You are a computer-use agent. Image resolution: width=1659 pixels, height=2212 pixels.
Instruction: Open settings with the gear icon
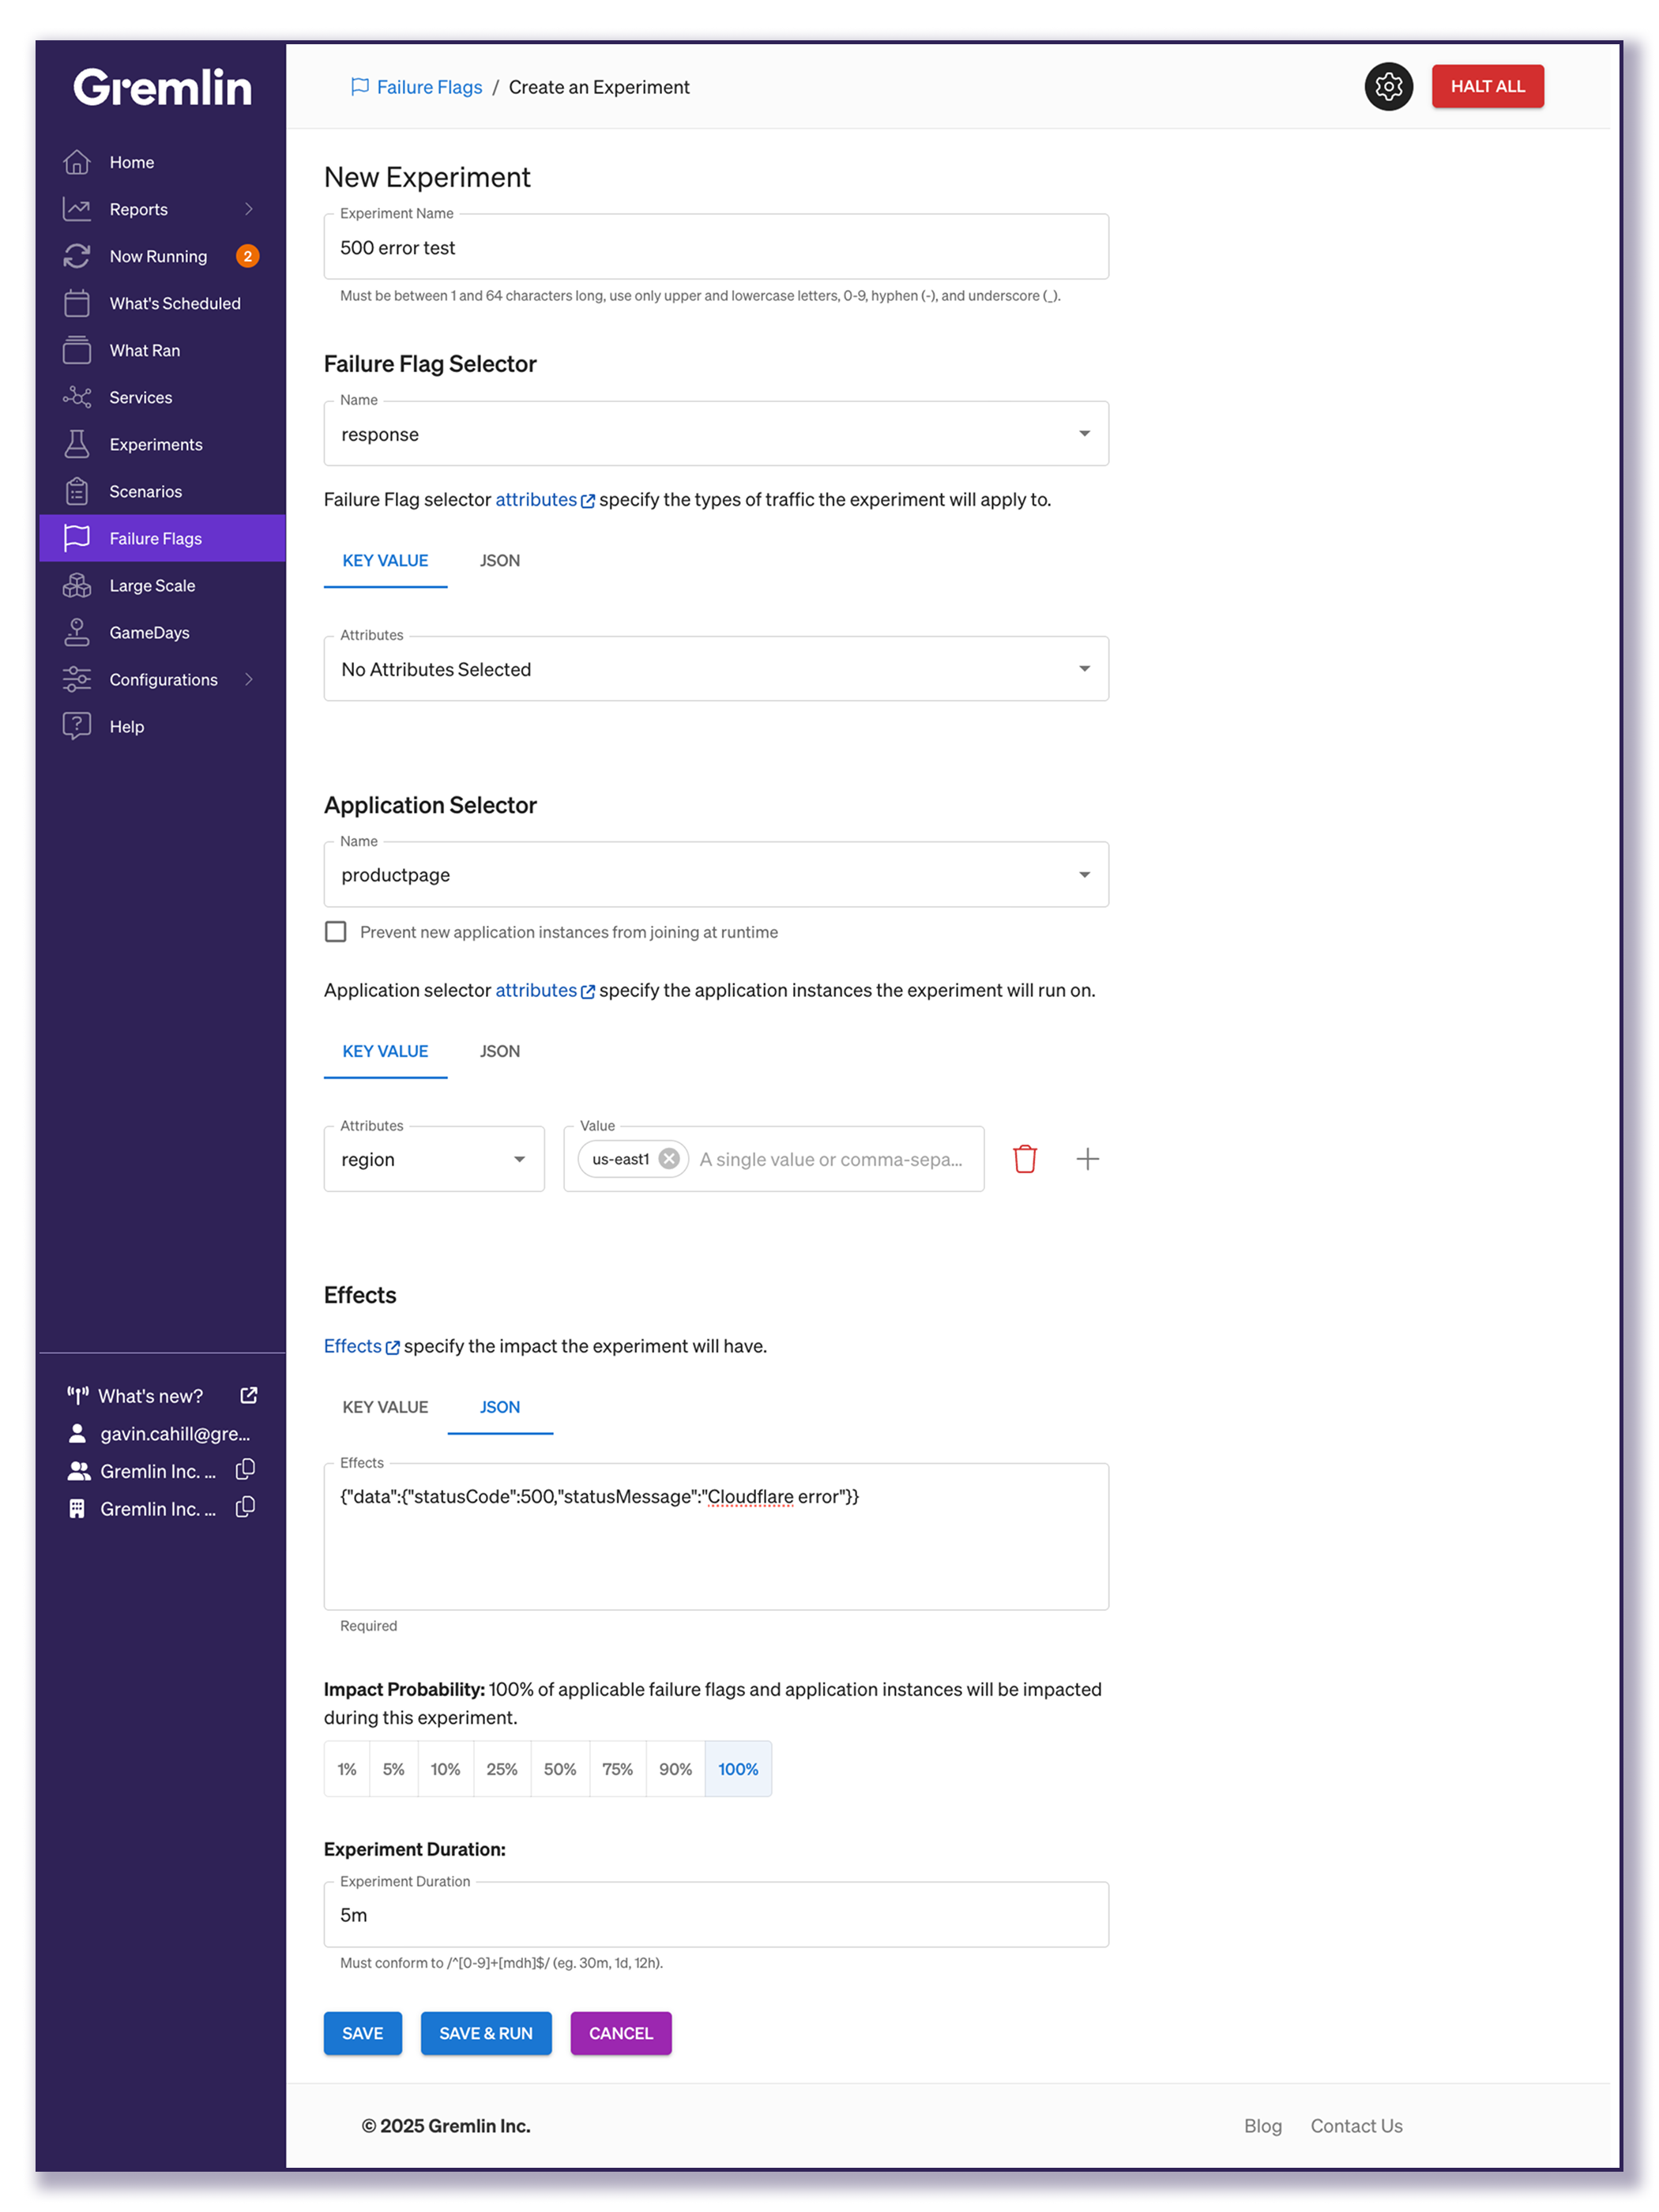(1388, 87)
